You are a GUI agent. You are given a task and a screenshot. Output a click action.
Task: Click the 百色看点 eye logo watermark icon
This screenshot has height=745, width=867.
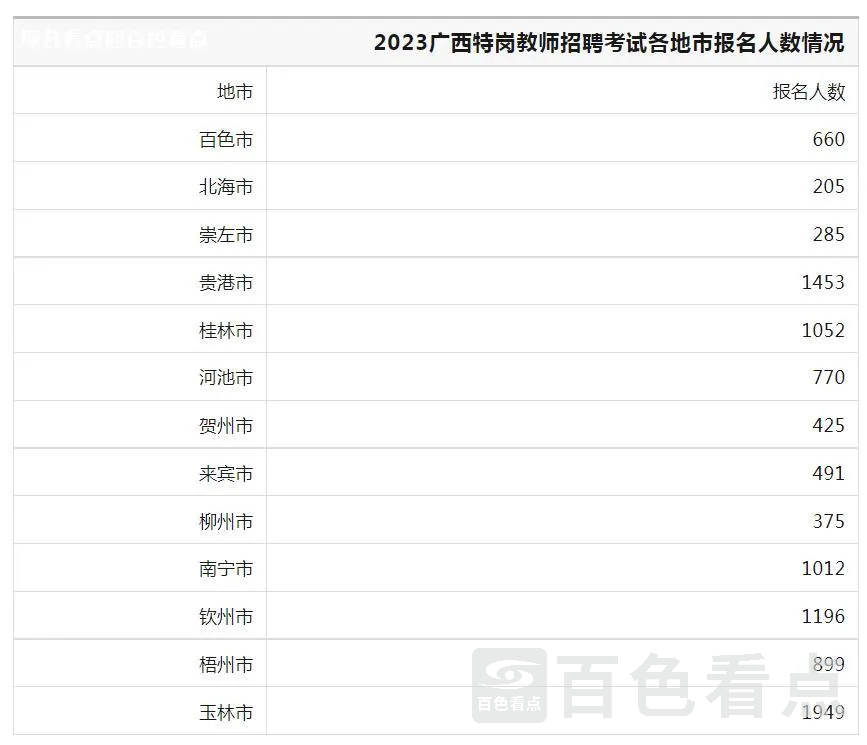coord(509,685)
